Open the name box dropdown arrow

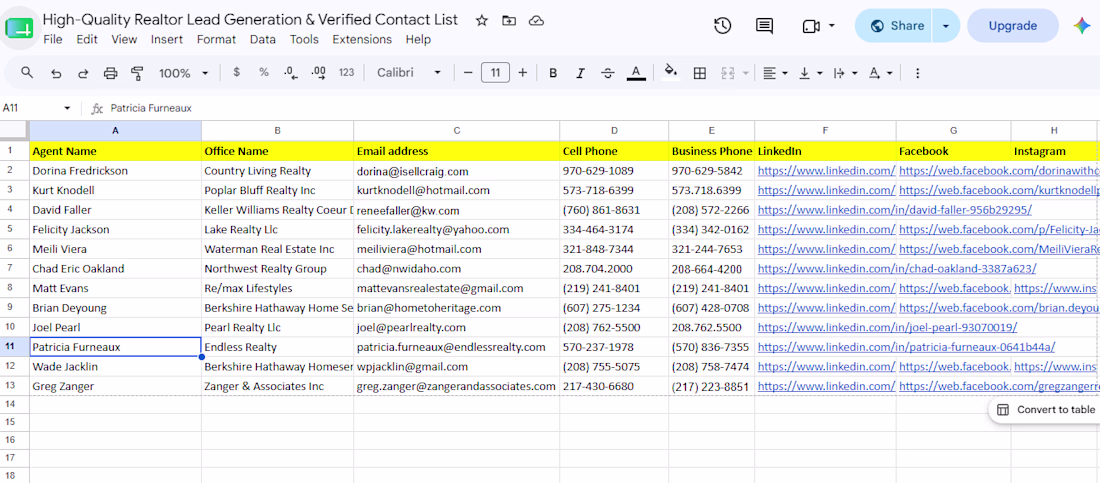coord(67,108)
